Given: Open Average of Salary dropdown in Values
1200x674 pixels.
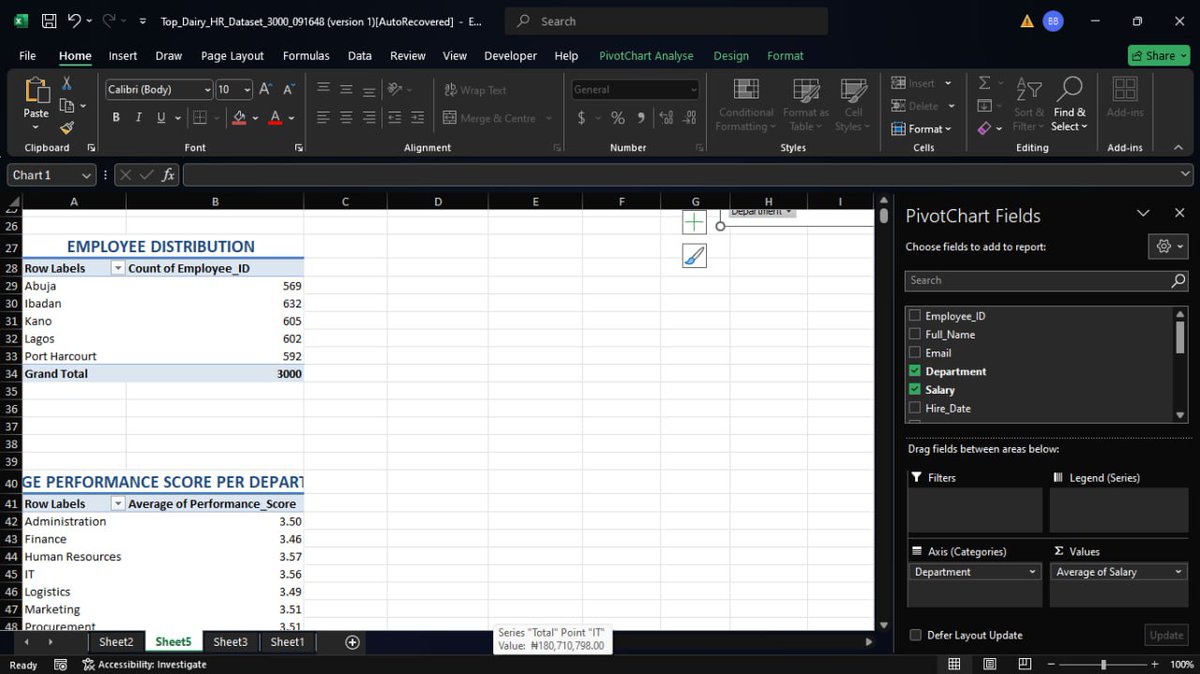Looking at the screenshot, I should pyautogui.click(x=1178, y=572).
